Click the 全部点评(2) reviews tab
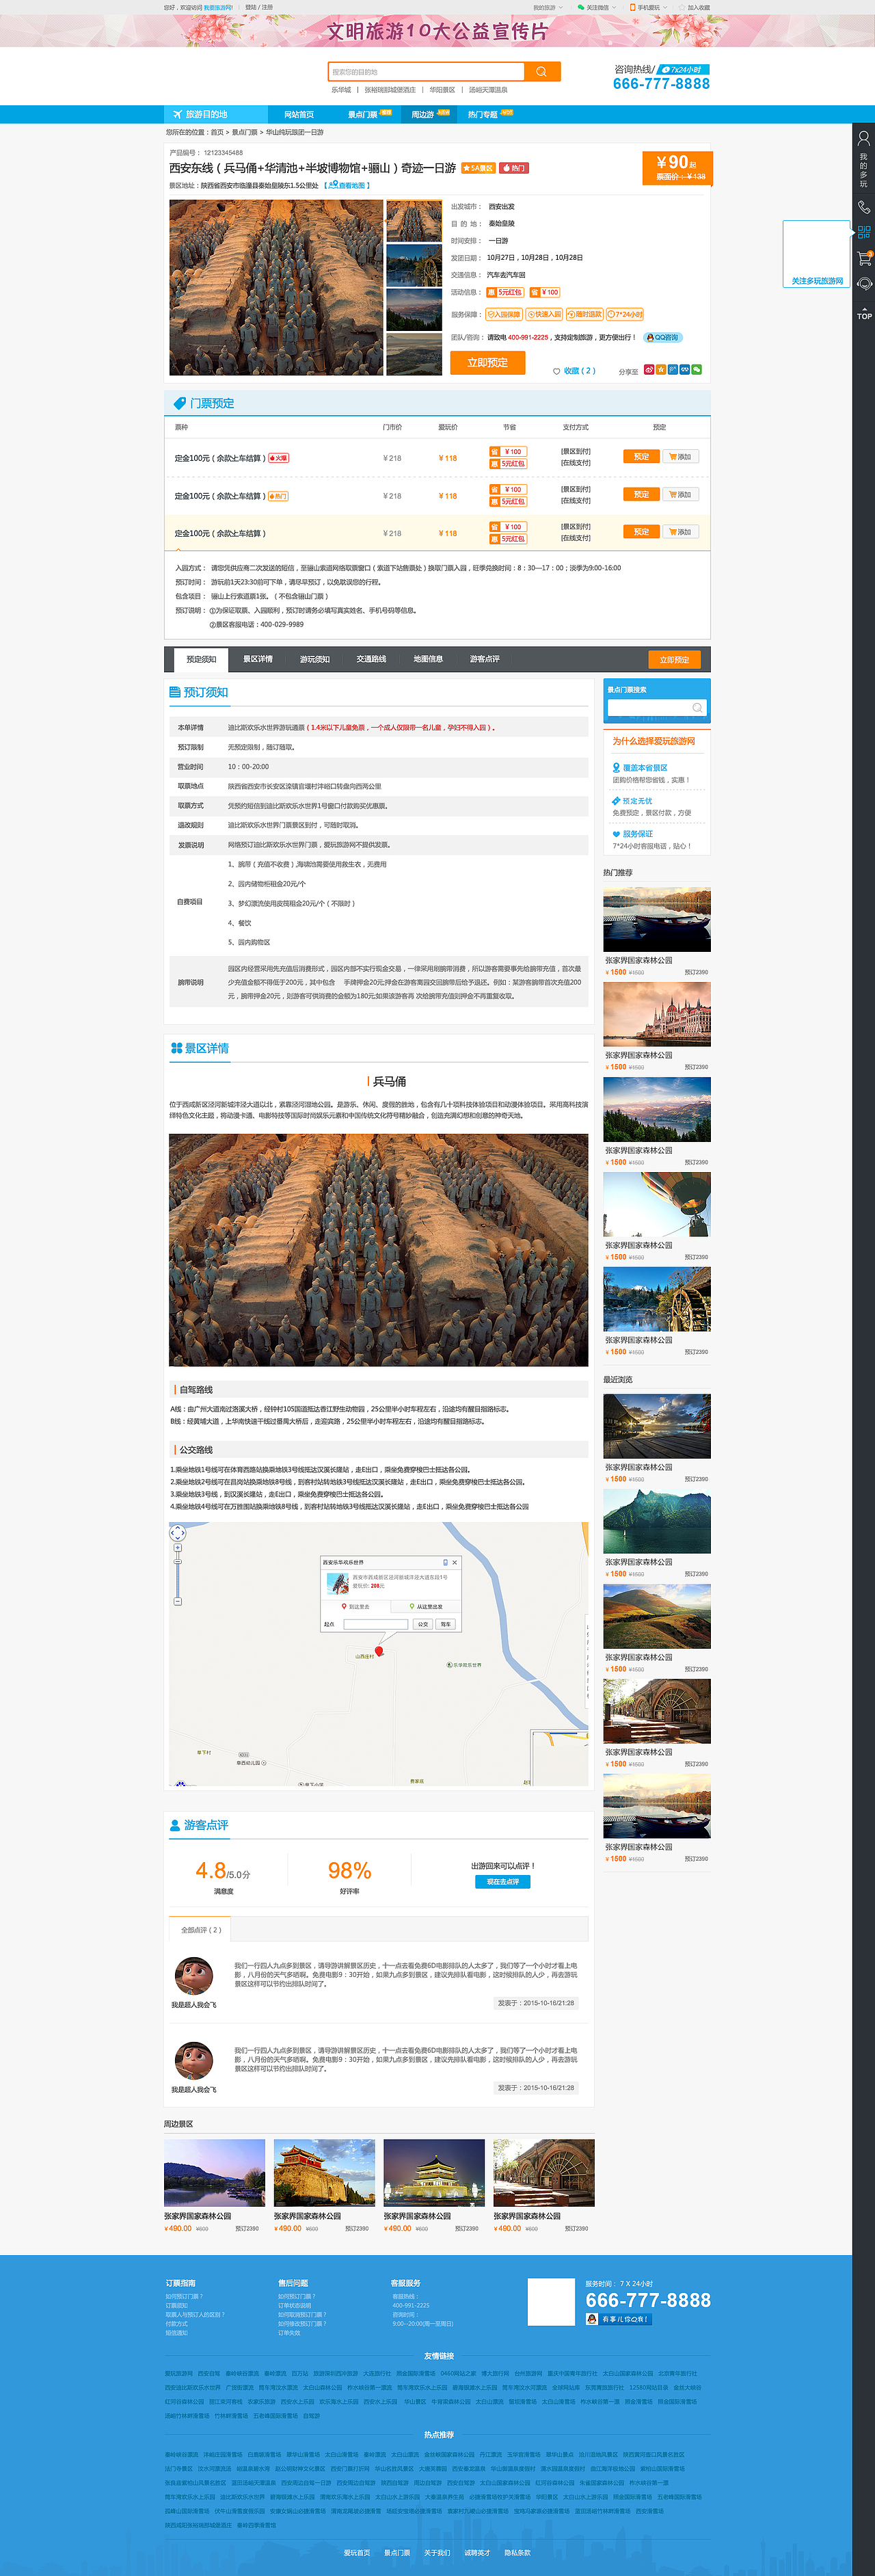The width and height of the screenshot is (875, 2576). pos(201,1930)
